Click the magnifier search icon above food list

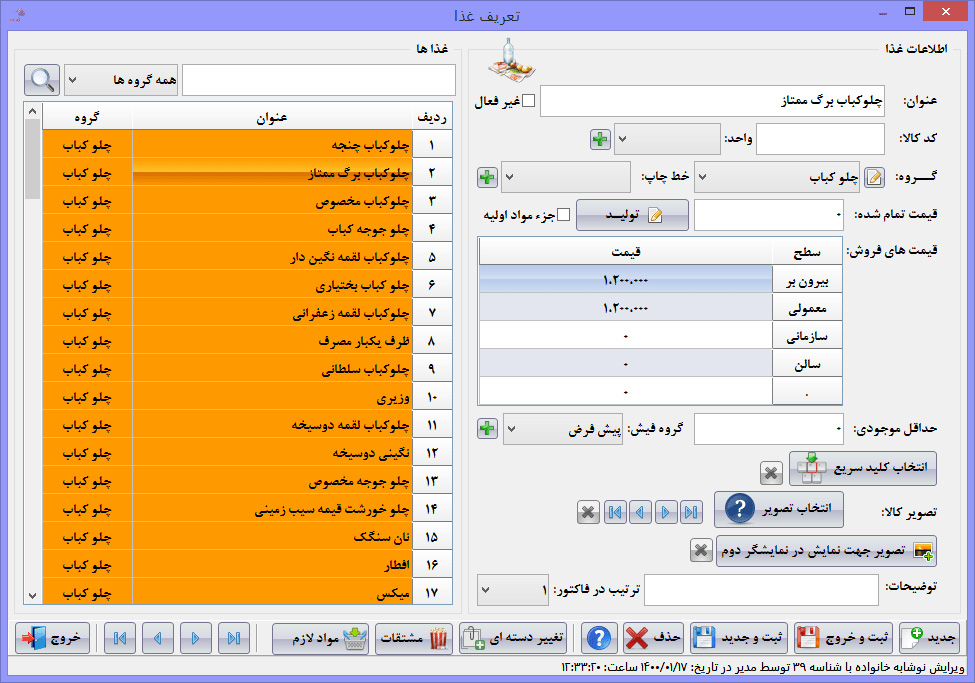42,80
